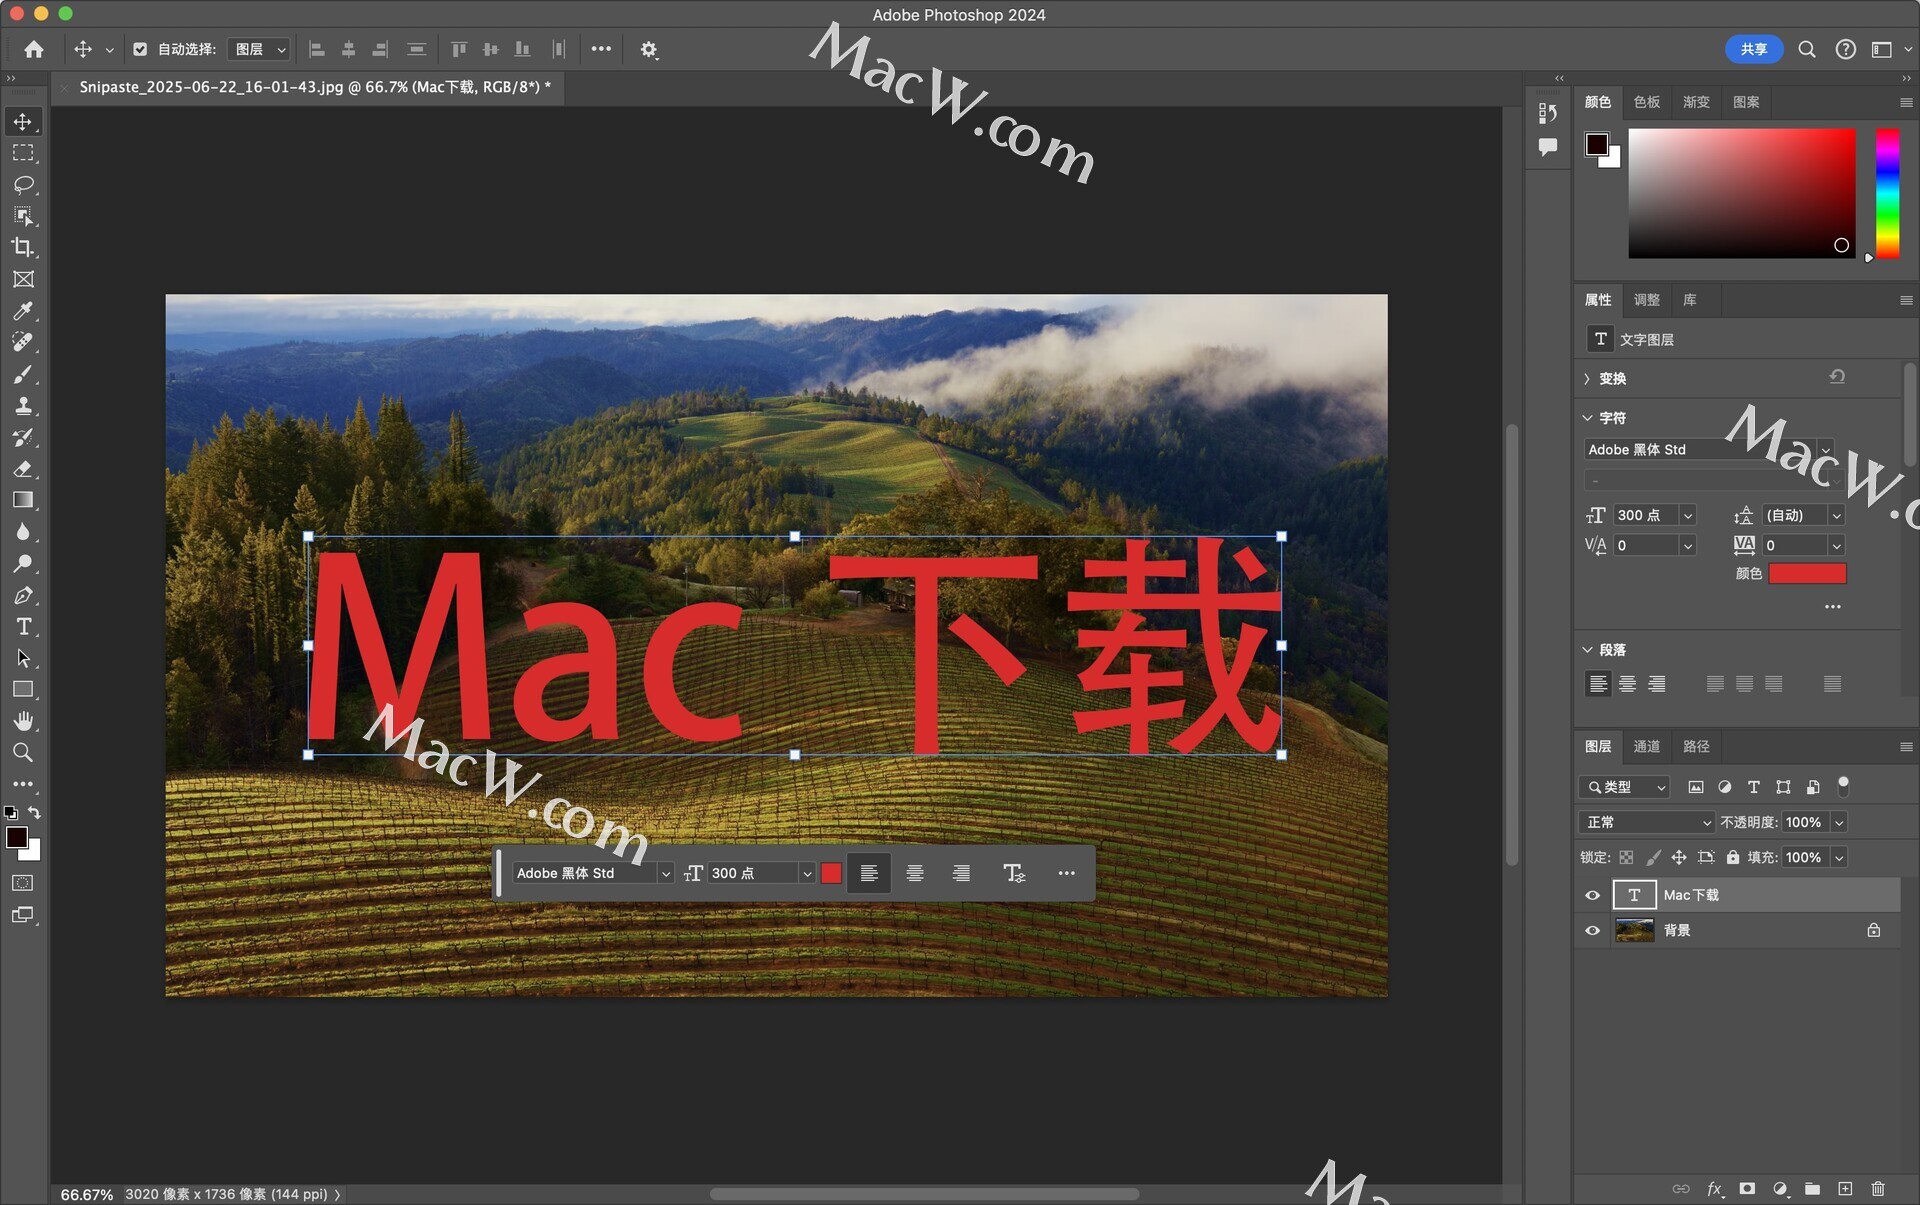
Task: Toggle lock all padlock in Layers panel
Action: (1733, 857)
